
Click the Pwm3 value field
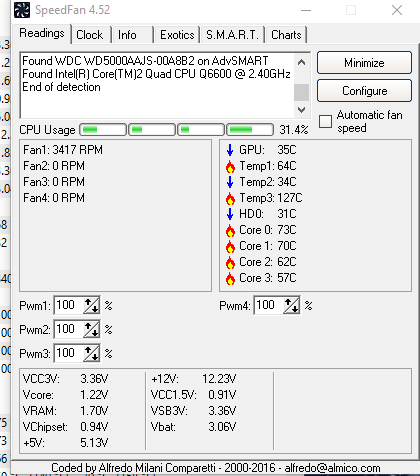69,353
